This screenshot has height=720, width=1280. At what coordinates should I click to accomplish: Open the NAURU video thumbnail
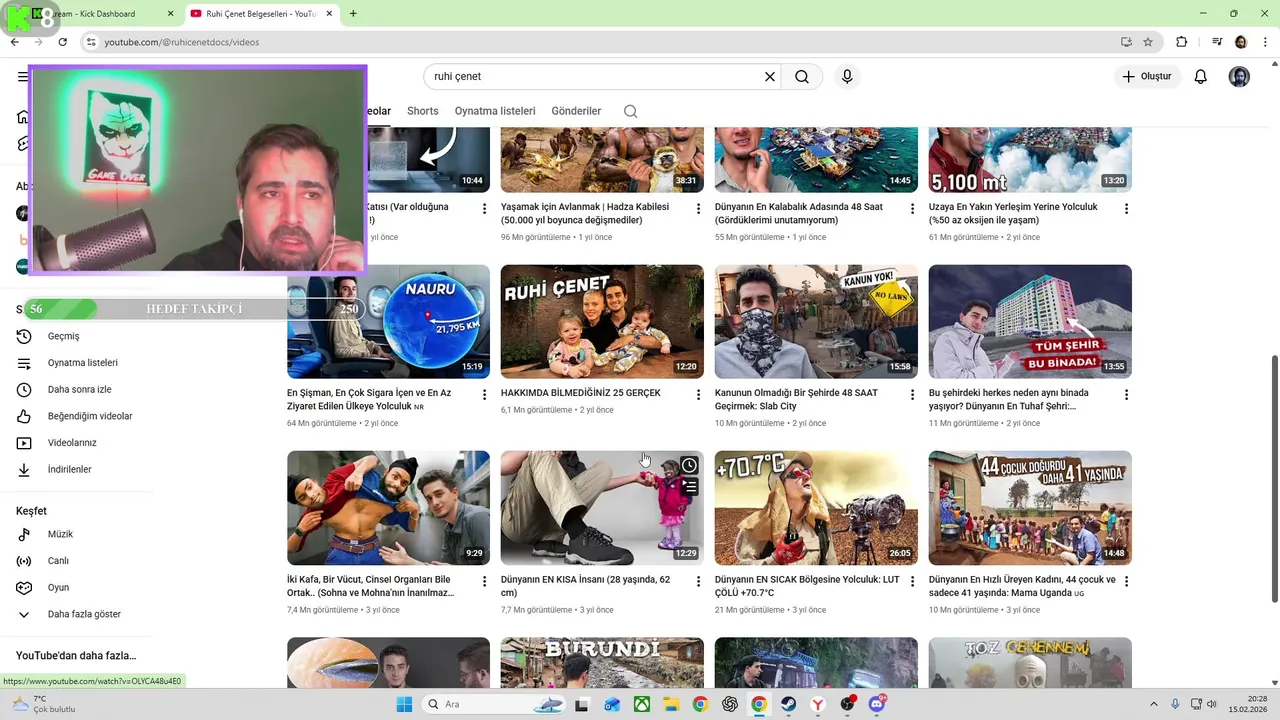[388, 321]
